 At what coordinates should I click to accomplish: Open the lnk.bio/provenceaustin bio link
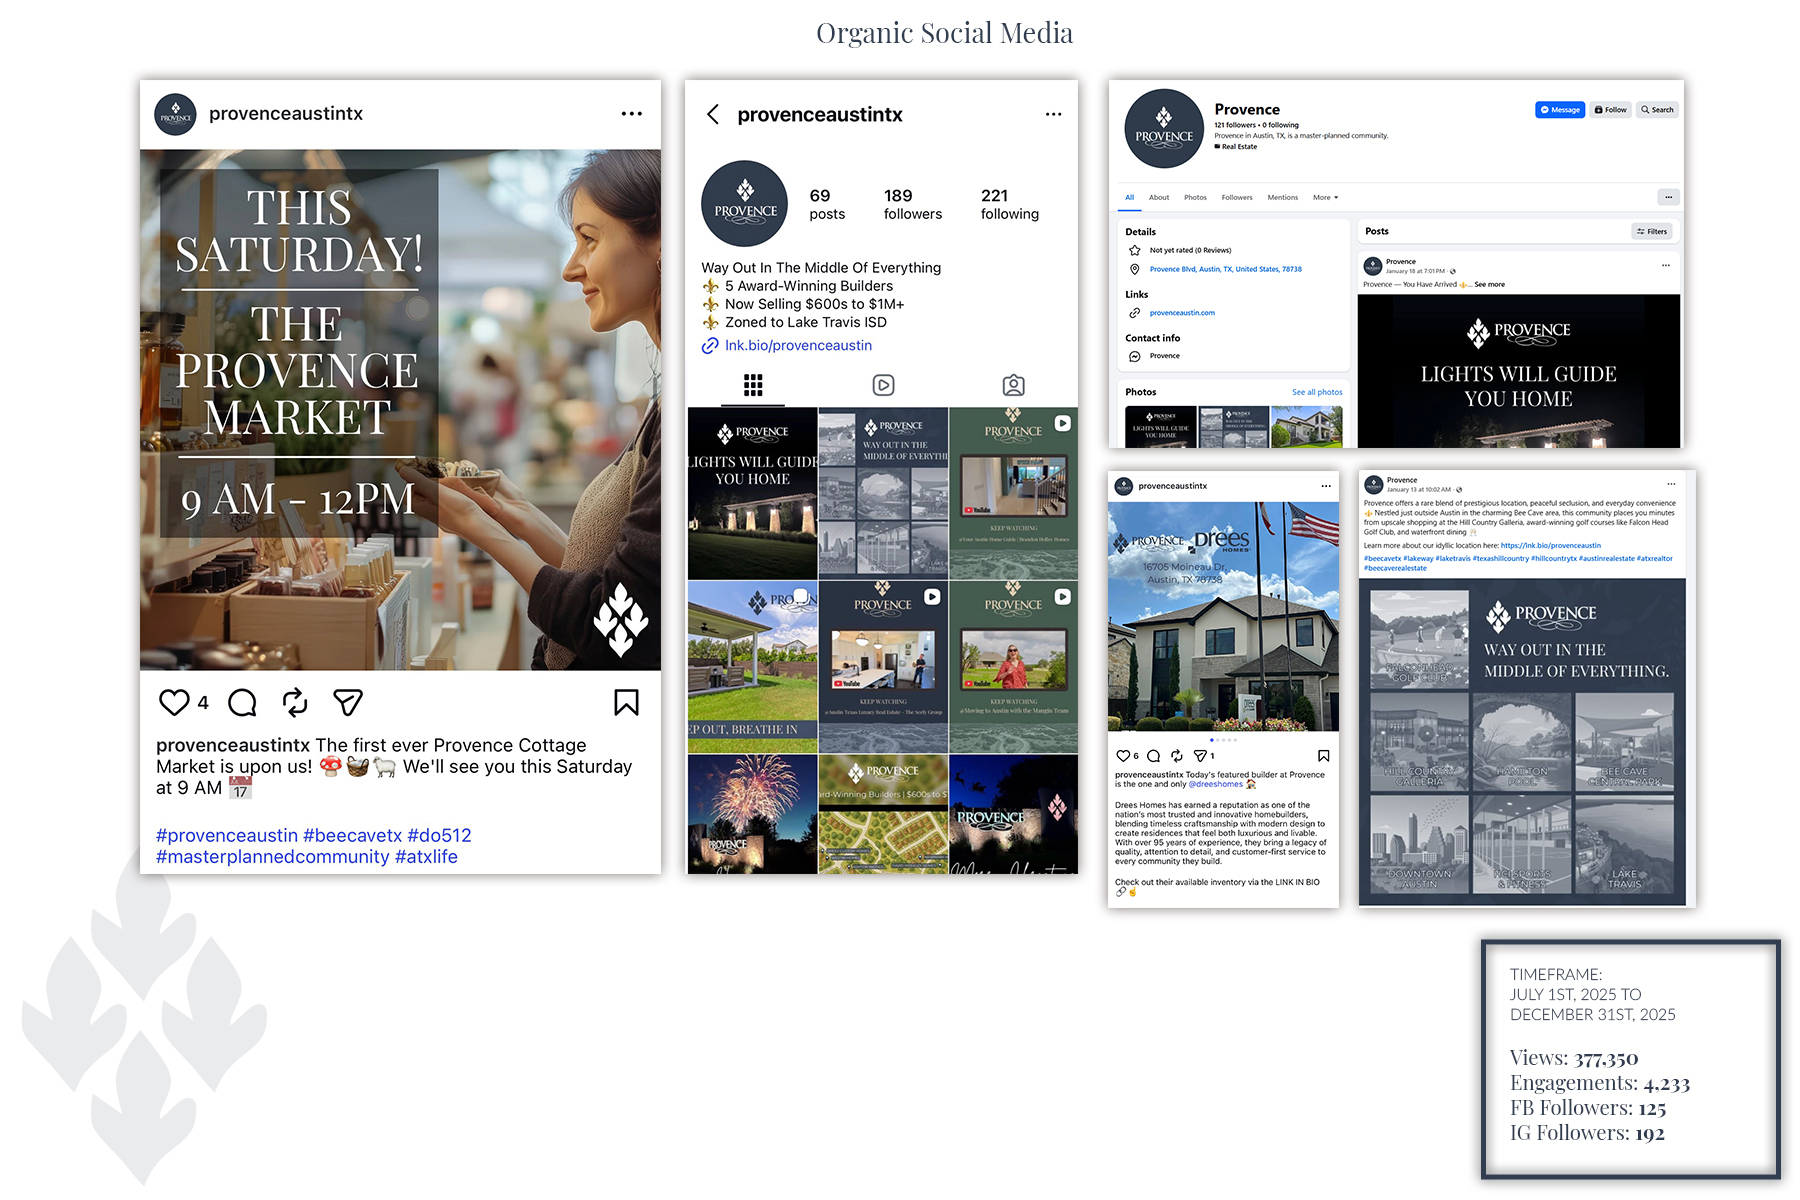[798, 346]
